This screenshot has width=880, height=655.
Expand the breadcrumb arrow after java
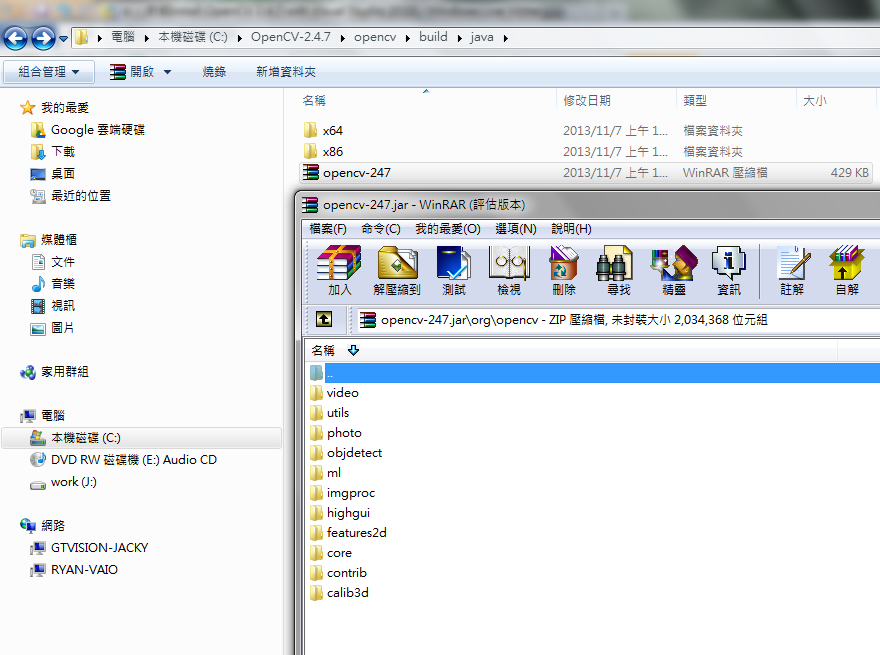(x=506, y=38)
